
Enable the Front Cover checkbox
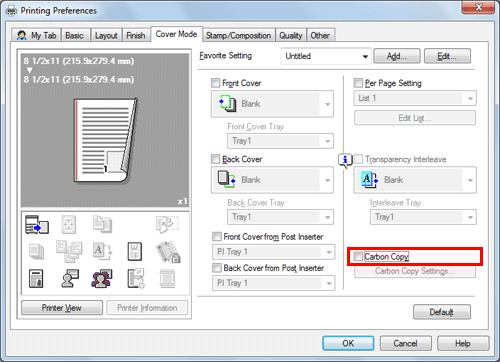(216, 83)
